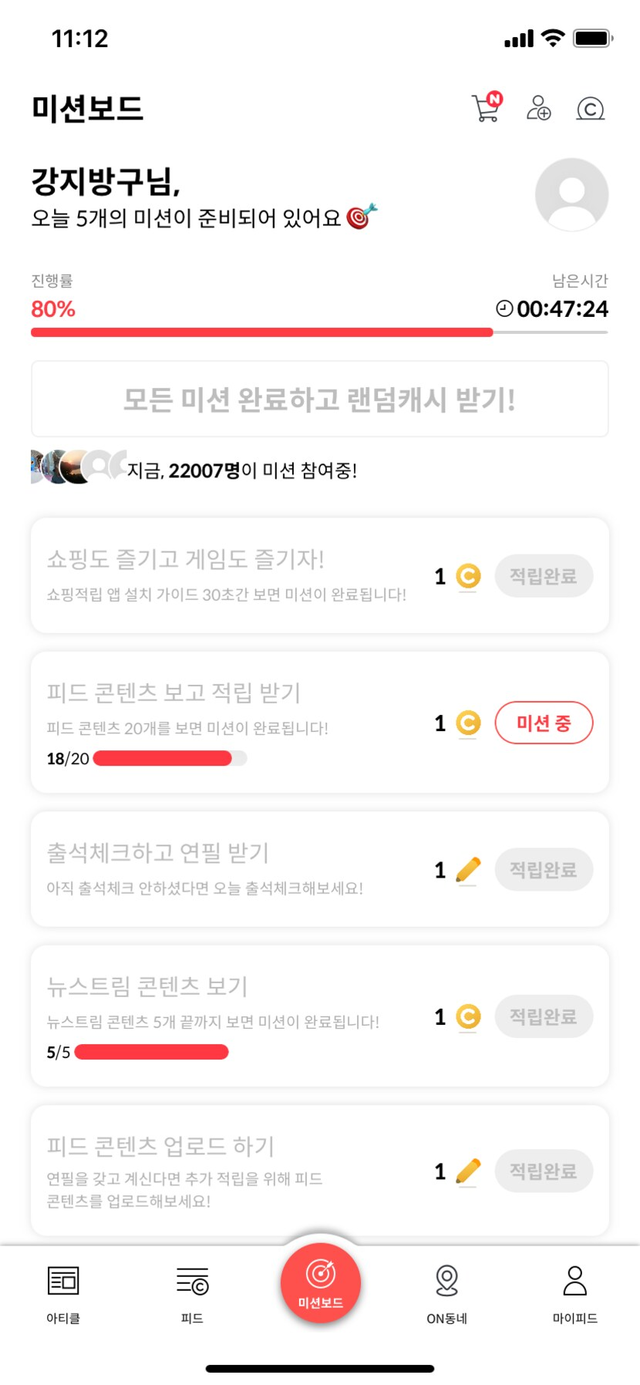Tap 적립완료 on the 출석체크 mission
Screen dimensions: 640x1385
pos(543,870)
